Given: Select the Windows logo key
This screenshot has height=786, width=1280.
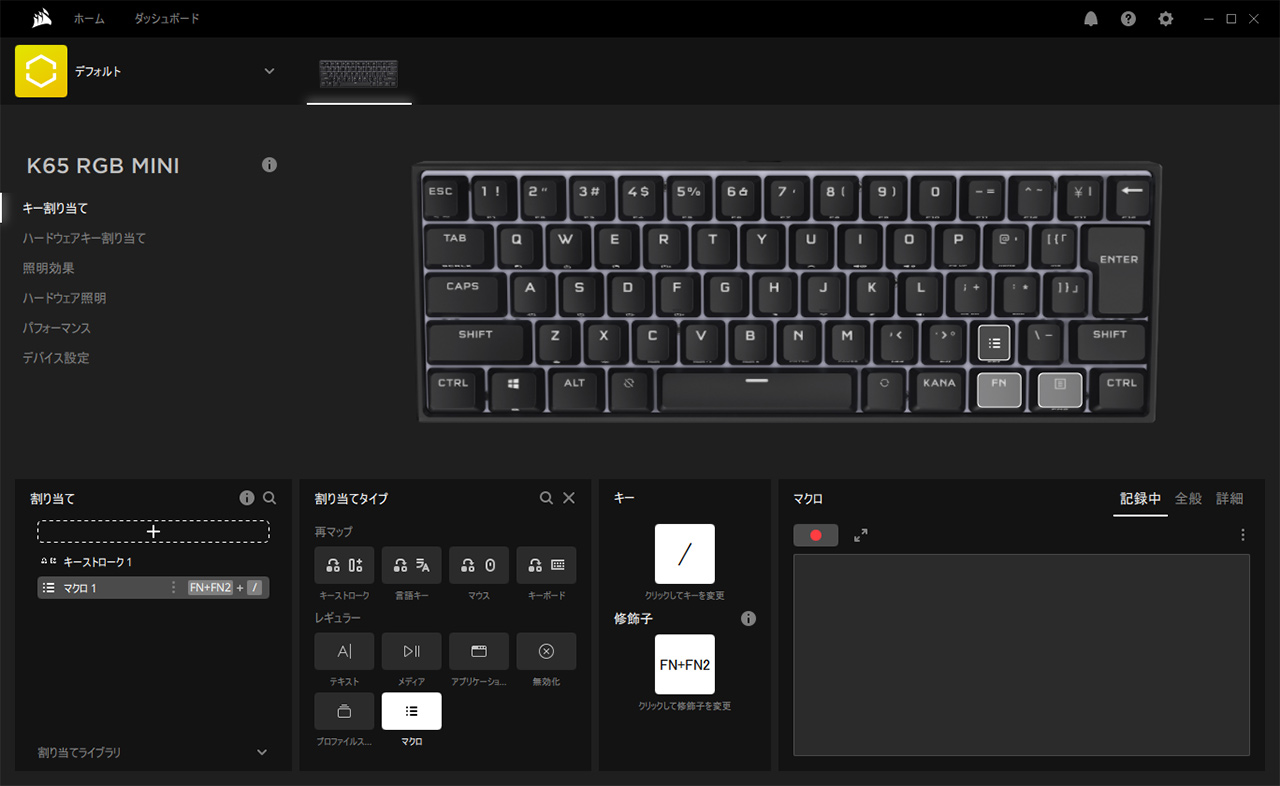Looking at the screenshot, I should pyautogui.click(x=513, y=390).
